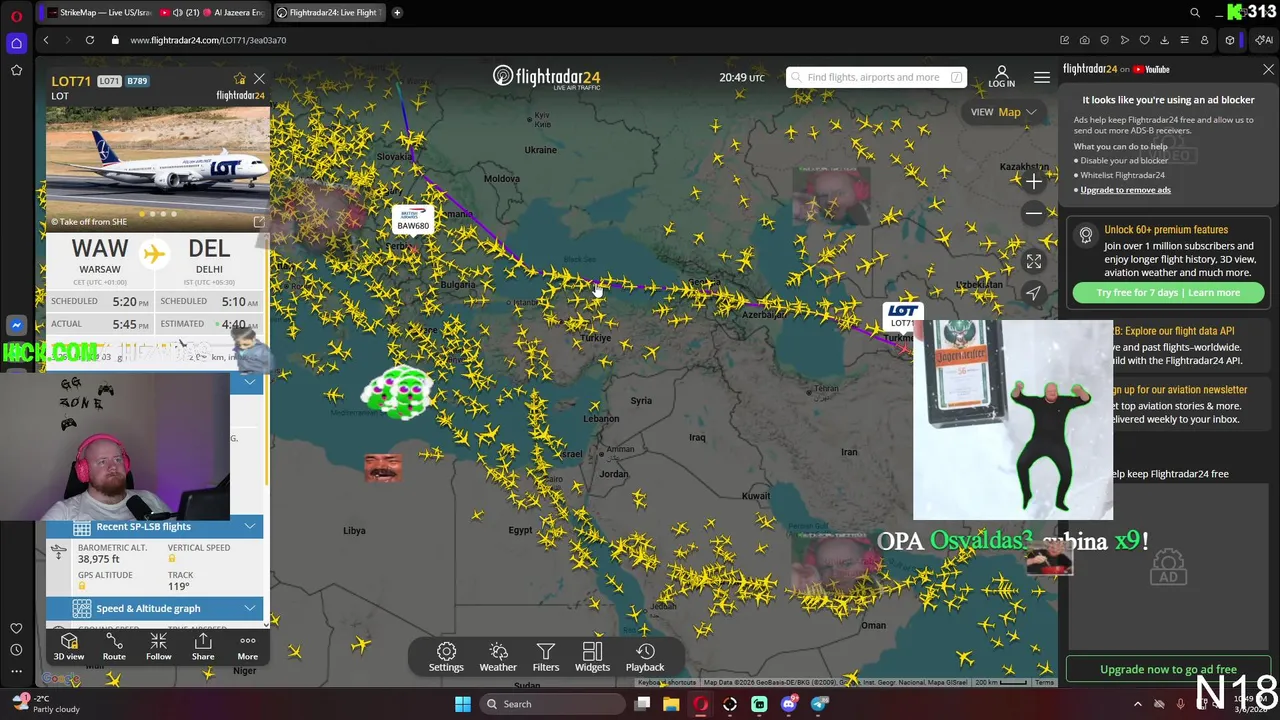Click the Flightradar24 logo
The height and width of the screenshot is (720, 1280).
pyautogui.click(x=546, y=77)
